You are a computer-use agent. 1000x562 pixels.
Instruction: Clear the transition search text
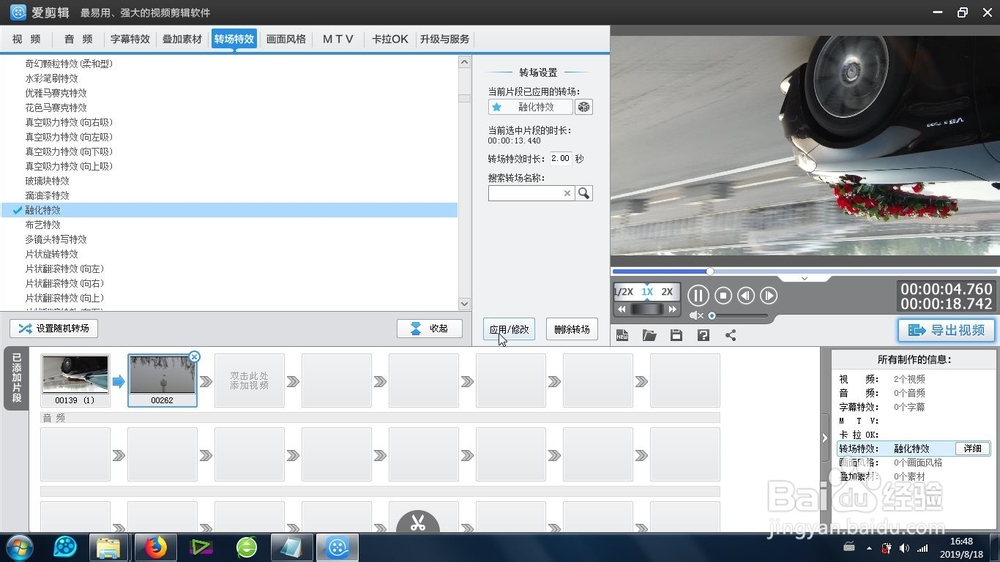click(x=567, y=193)
